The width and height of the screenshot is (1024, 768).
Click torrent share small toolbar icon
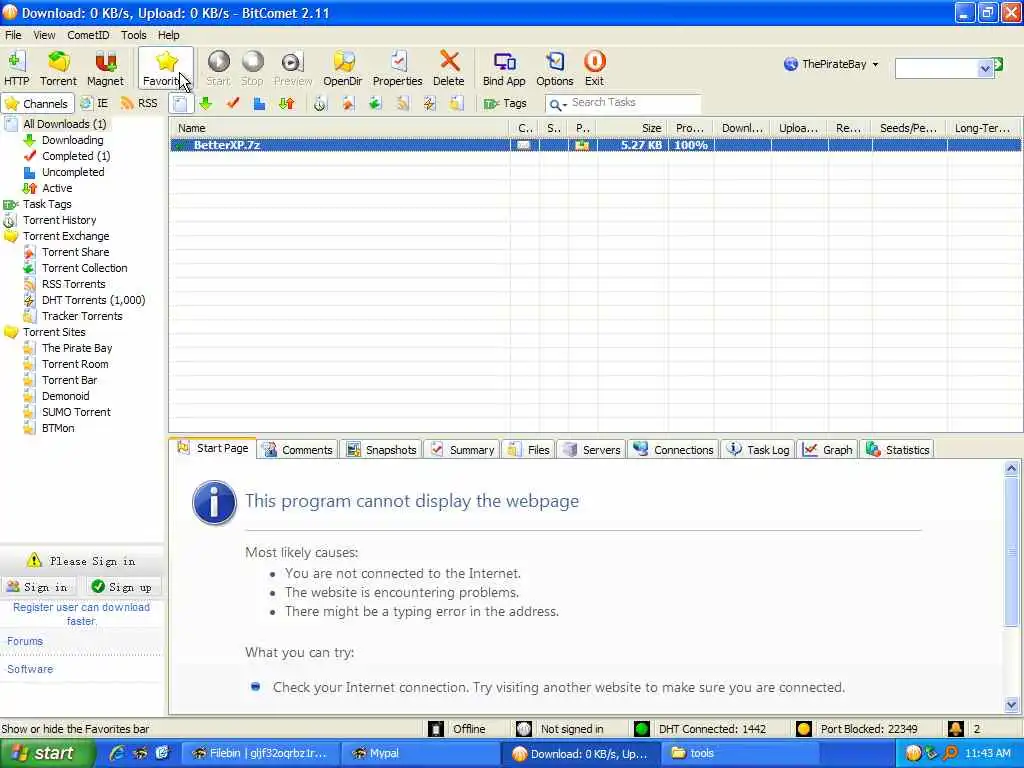tap(348, 103)
